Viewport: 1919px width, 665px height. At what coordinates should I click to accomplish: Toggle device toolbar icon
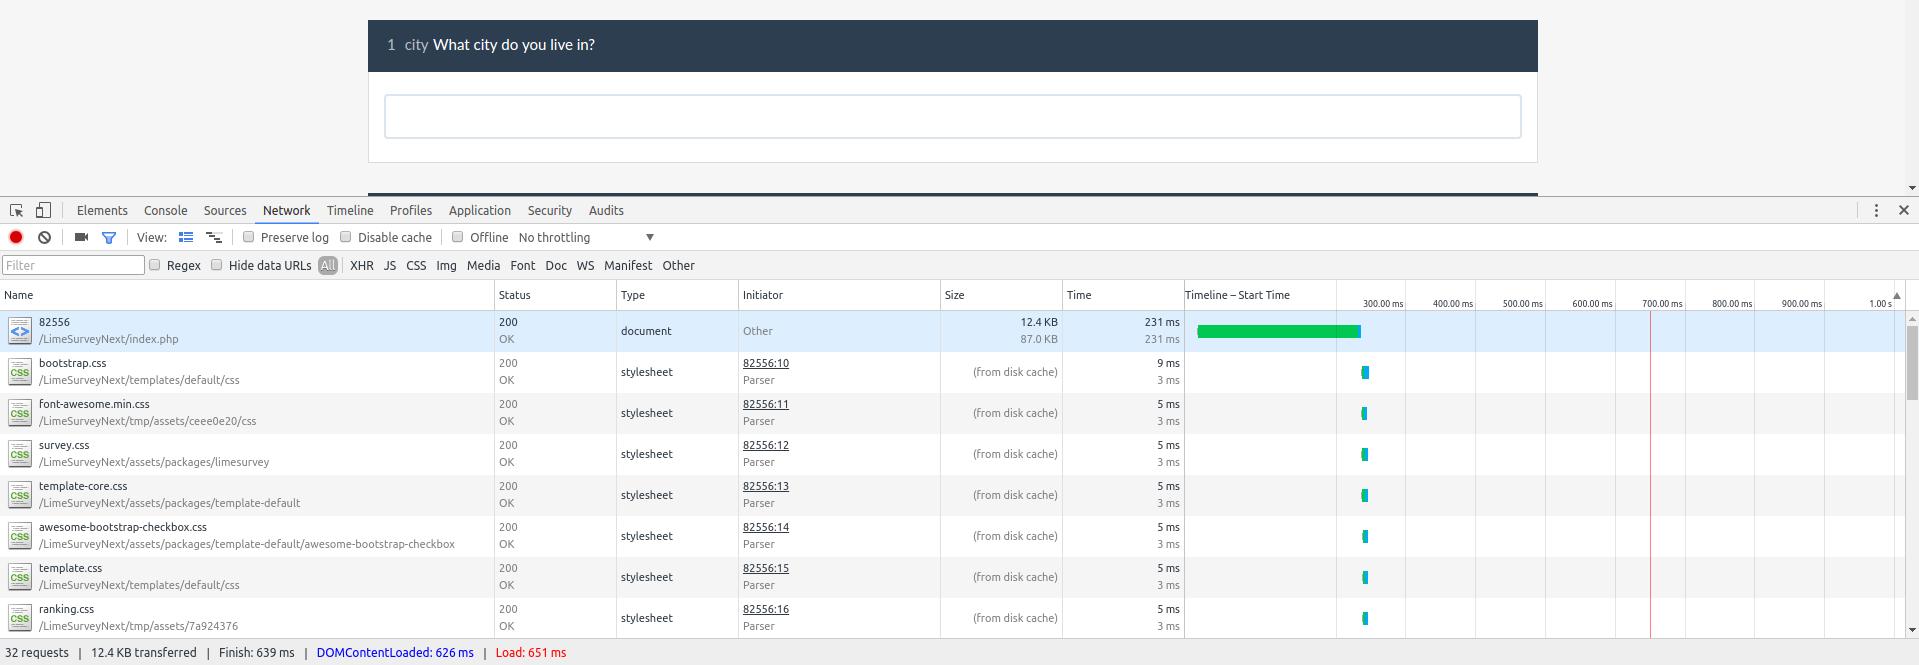43,210
